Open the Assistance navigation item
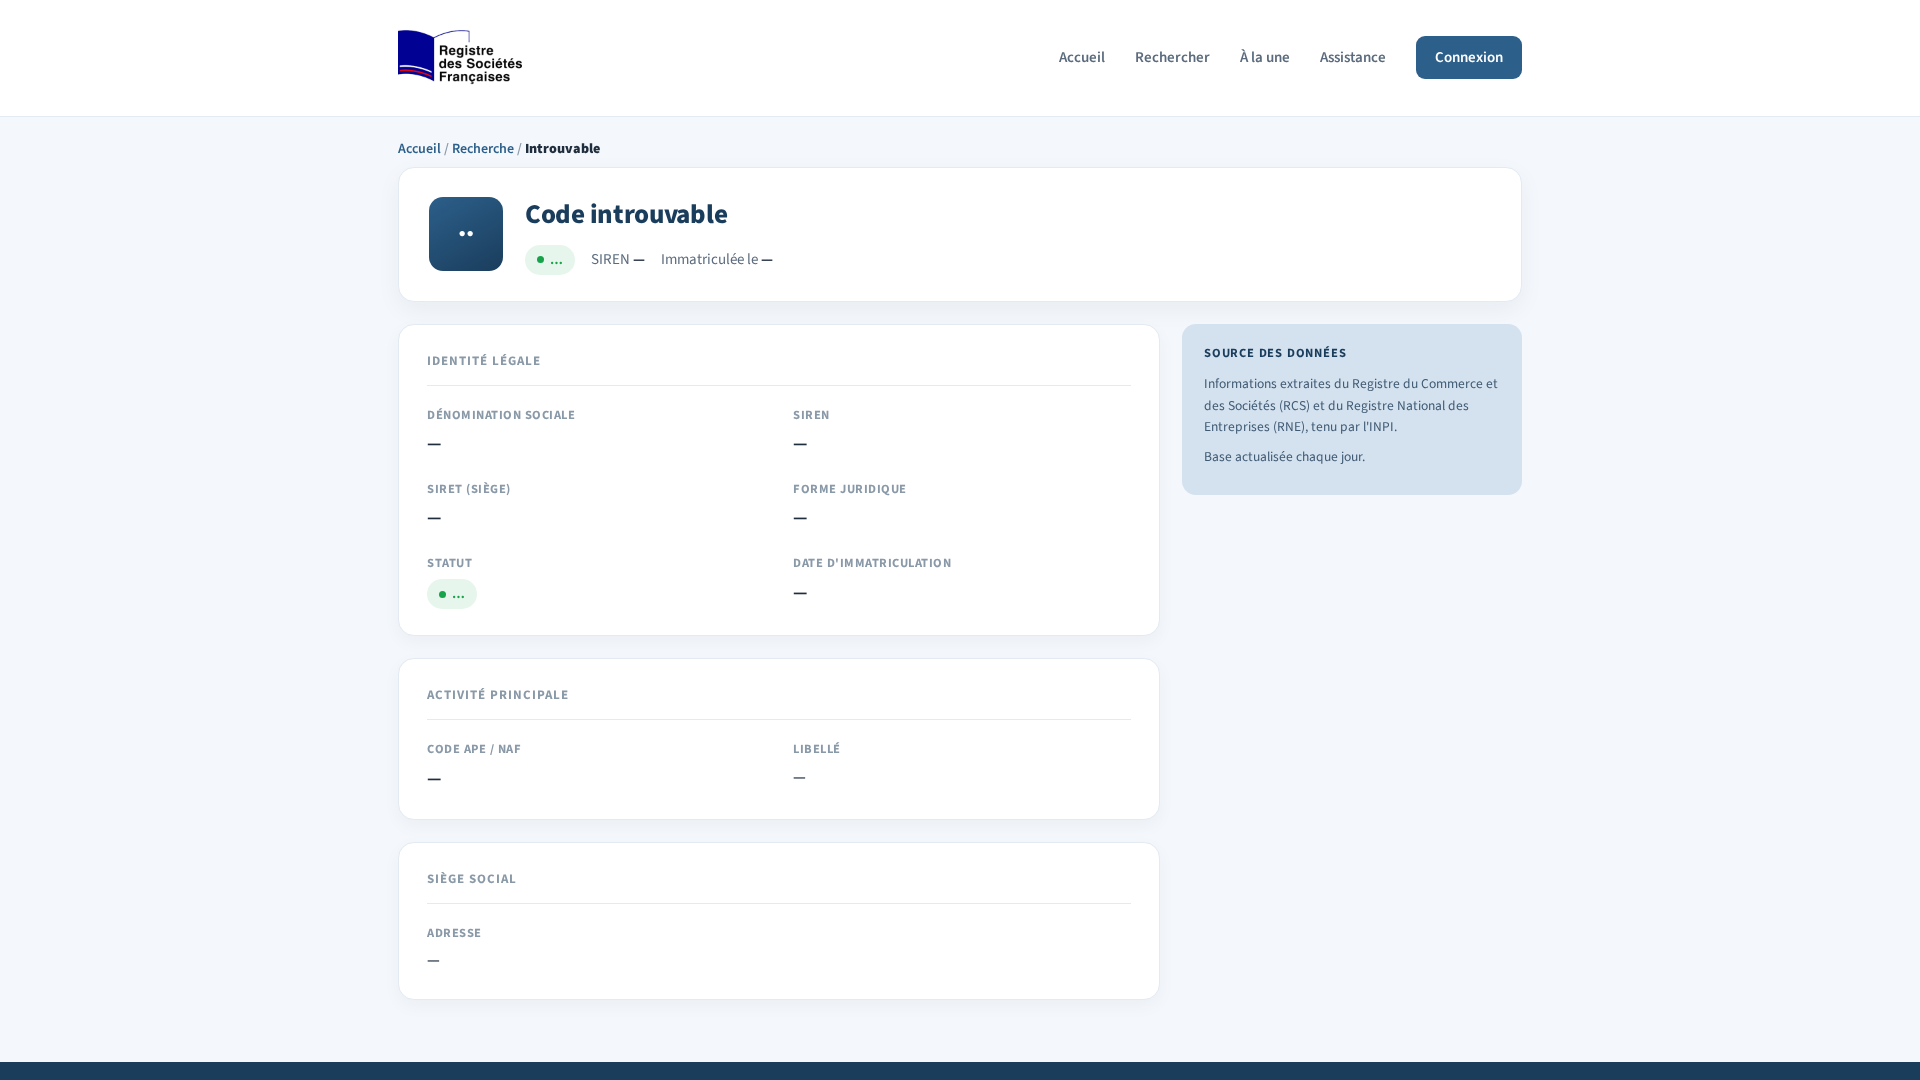Screen dimensions: 1920x1080 (1353, 57)
